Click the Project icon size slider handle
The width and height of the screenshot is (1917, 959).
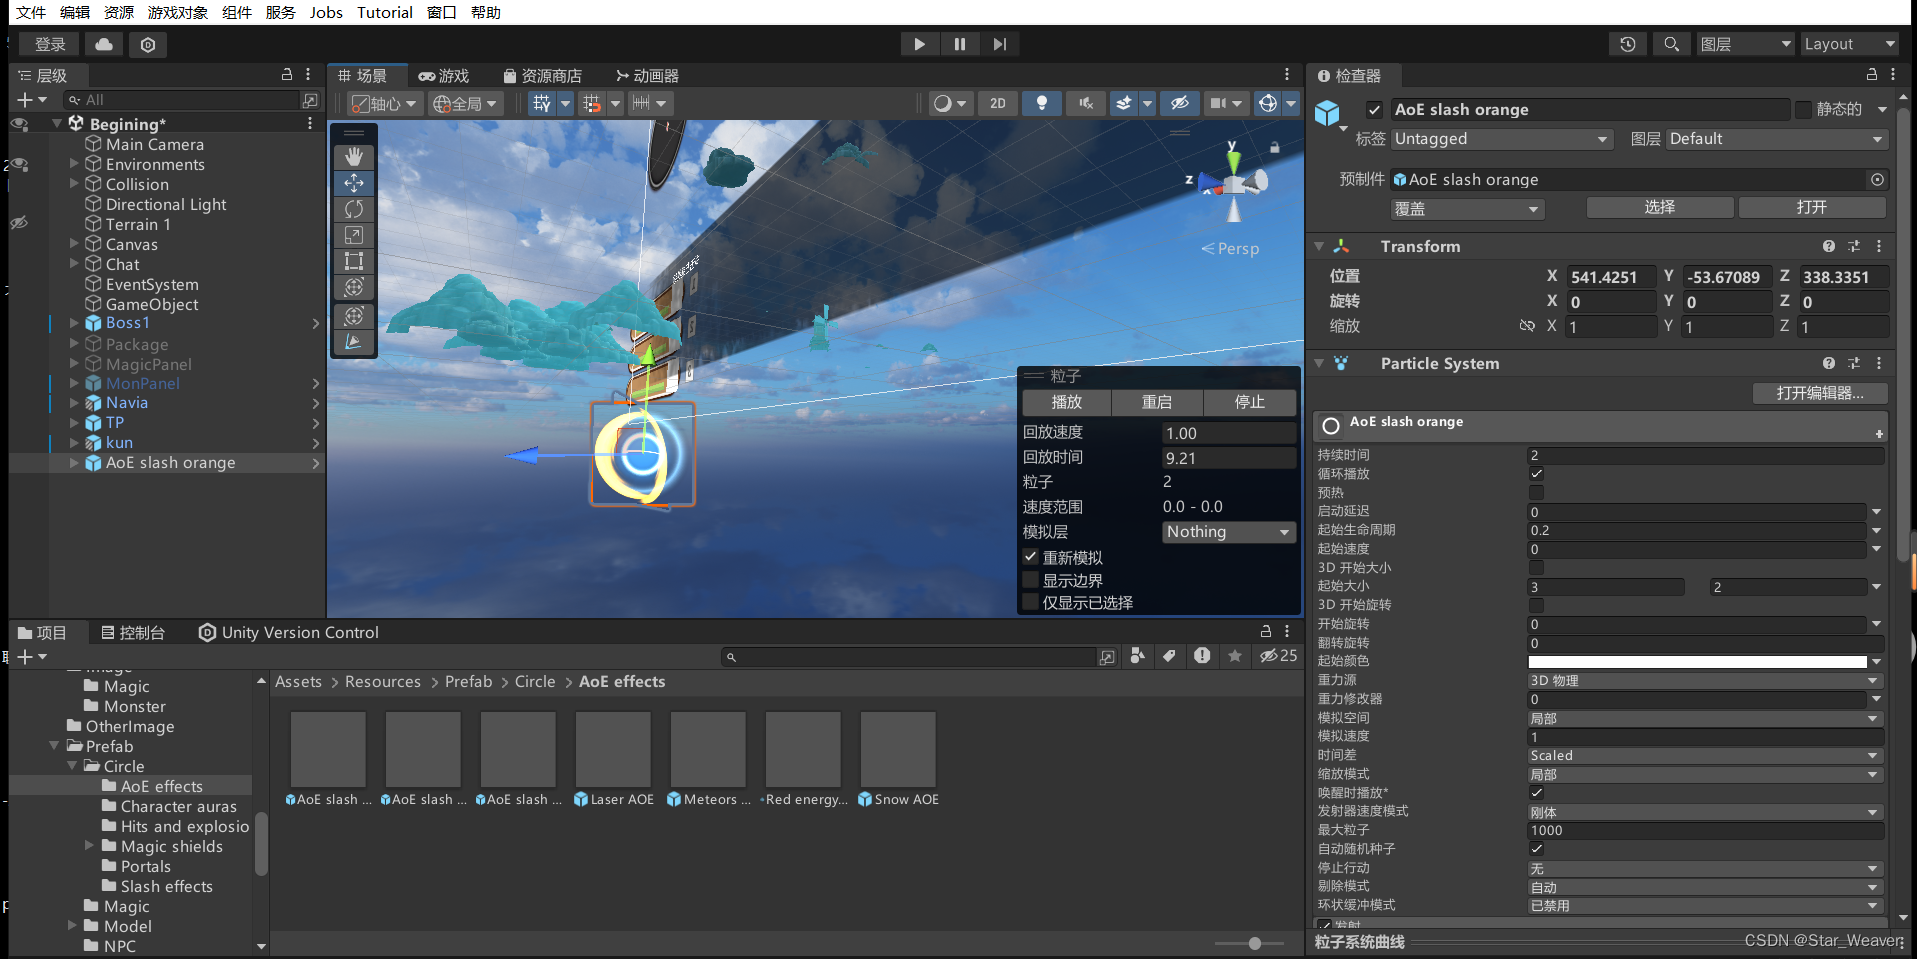pos(1255,943)
